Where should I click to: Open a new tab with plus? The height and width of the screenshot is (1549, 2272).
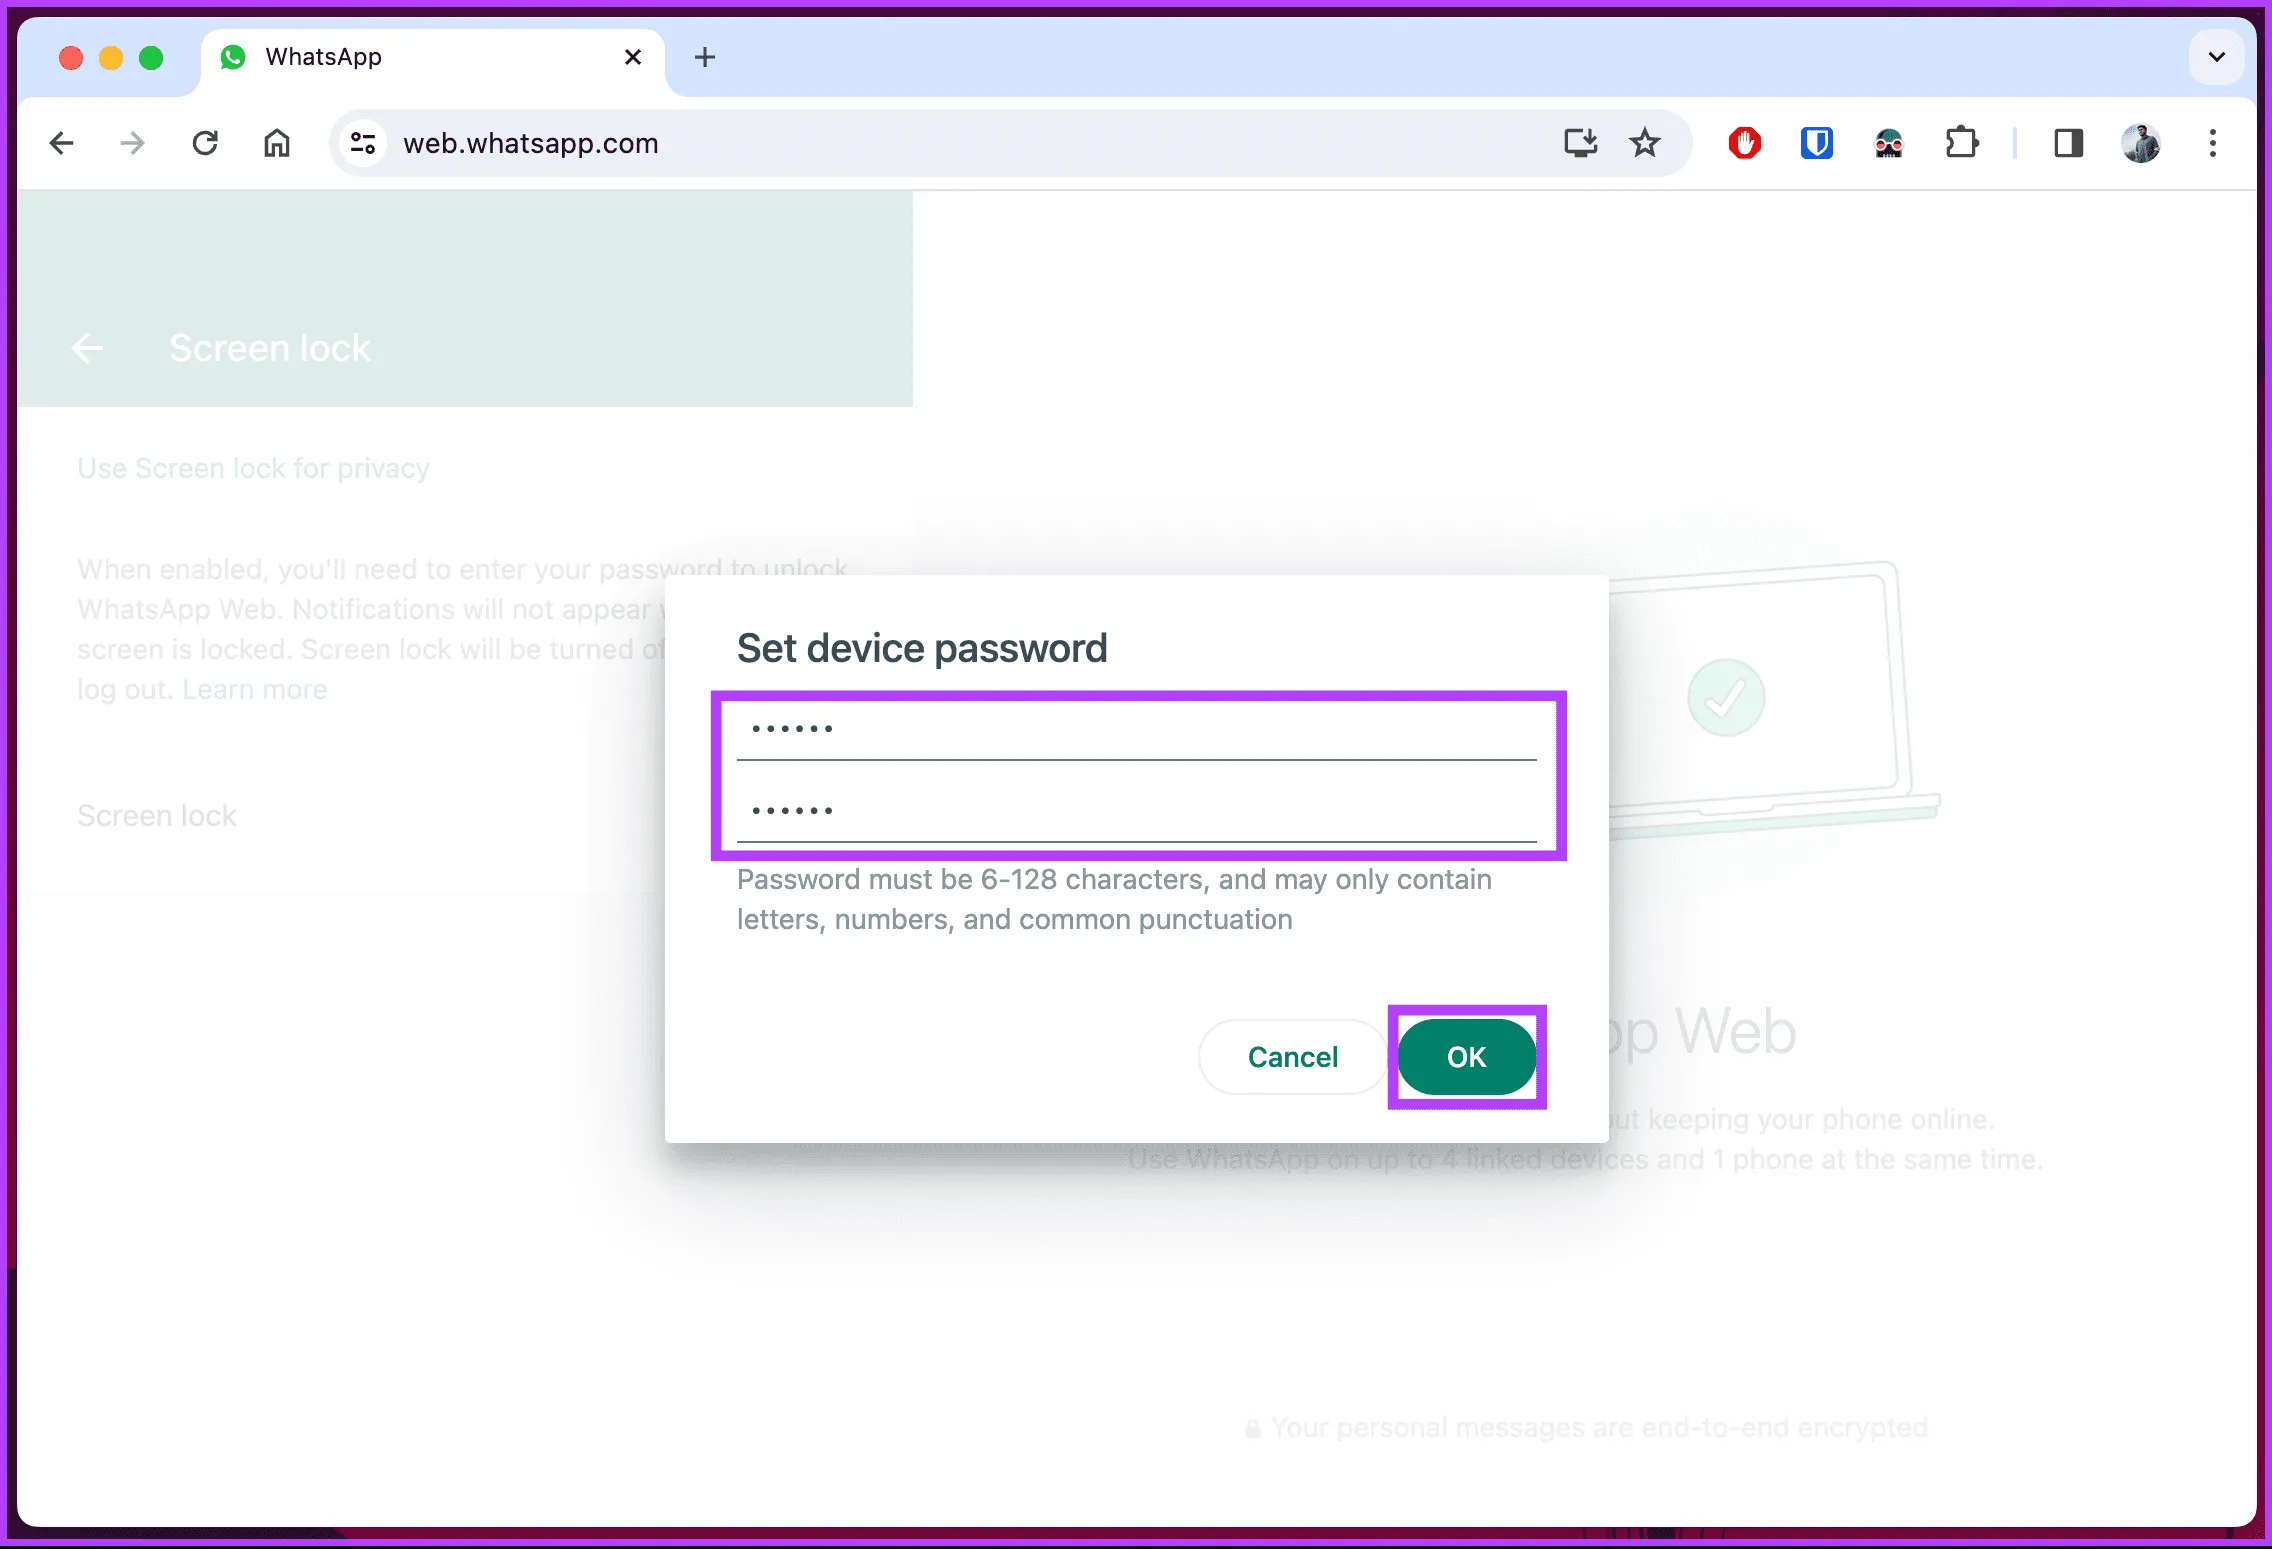click(x=705, y=57)
